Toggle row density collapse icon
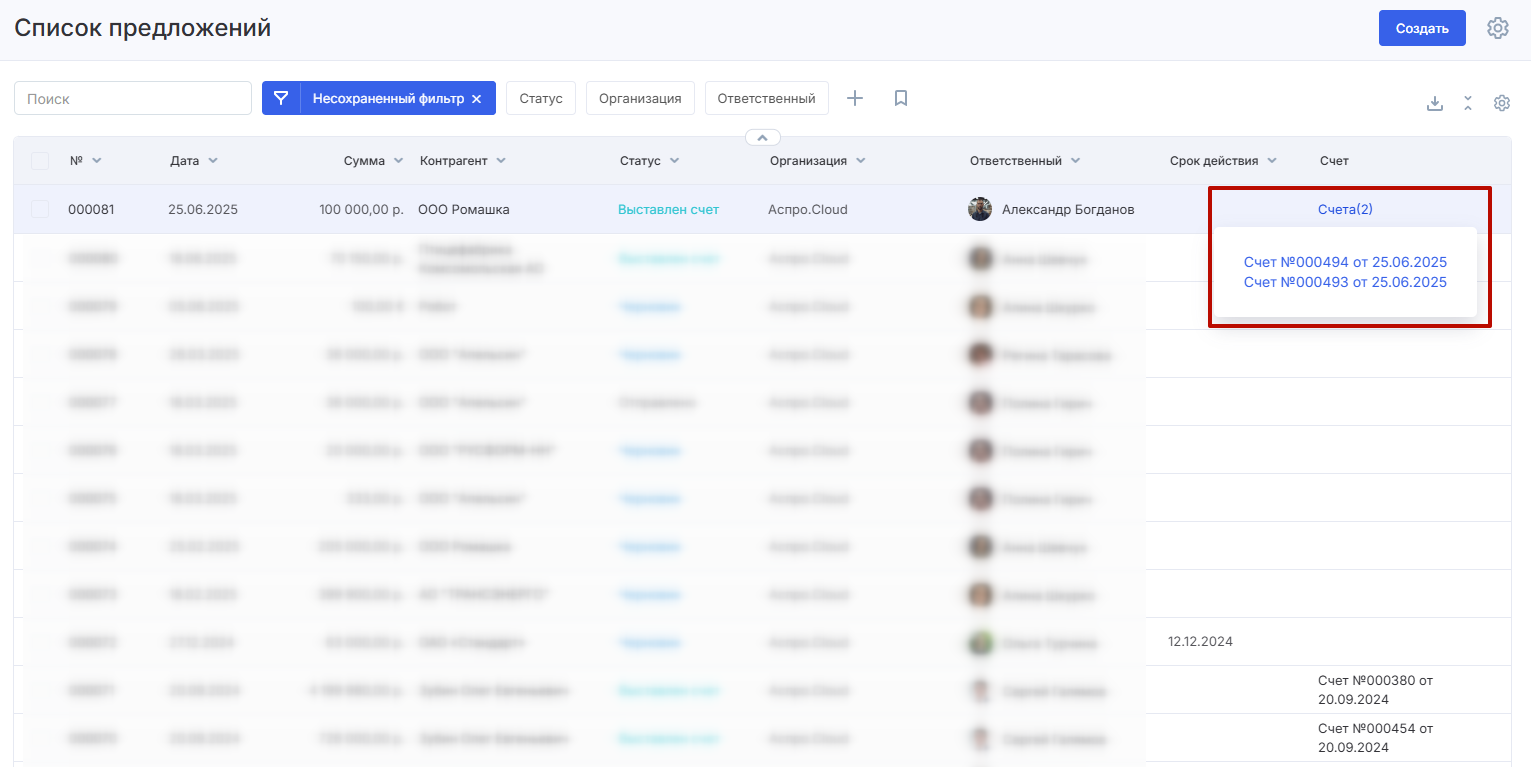Screen dimensions: 1531x767 1467,103
